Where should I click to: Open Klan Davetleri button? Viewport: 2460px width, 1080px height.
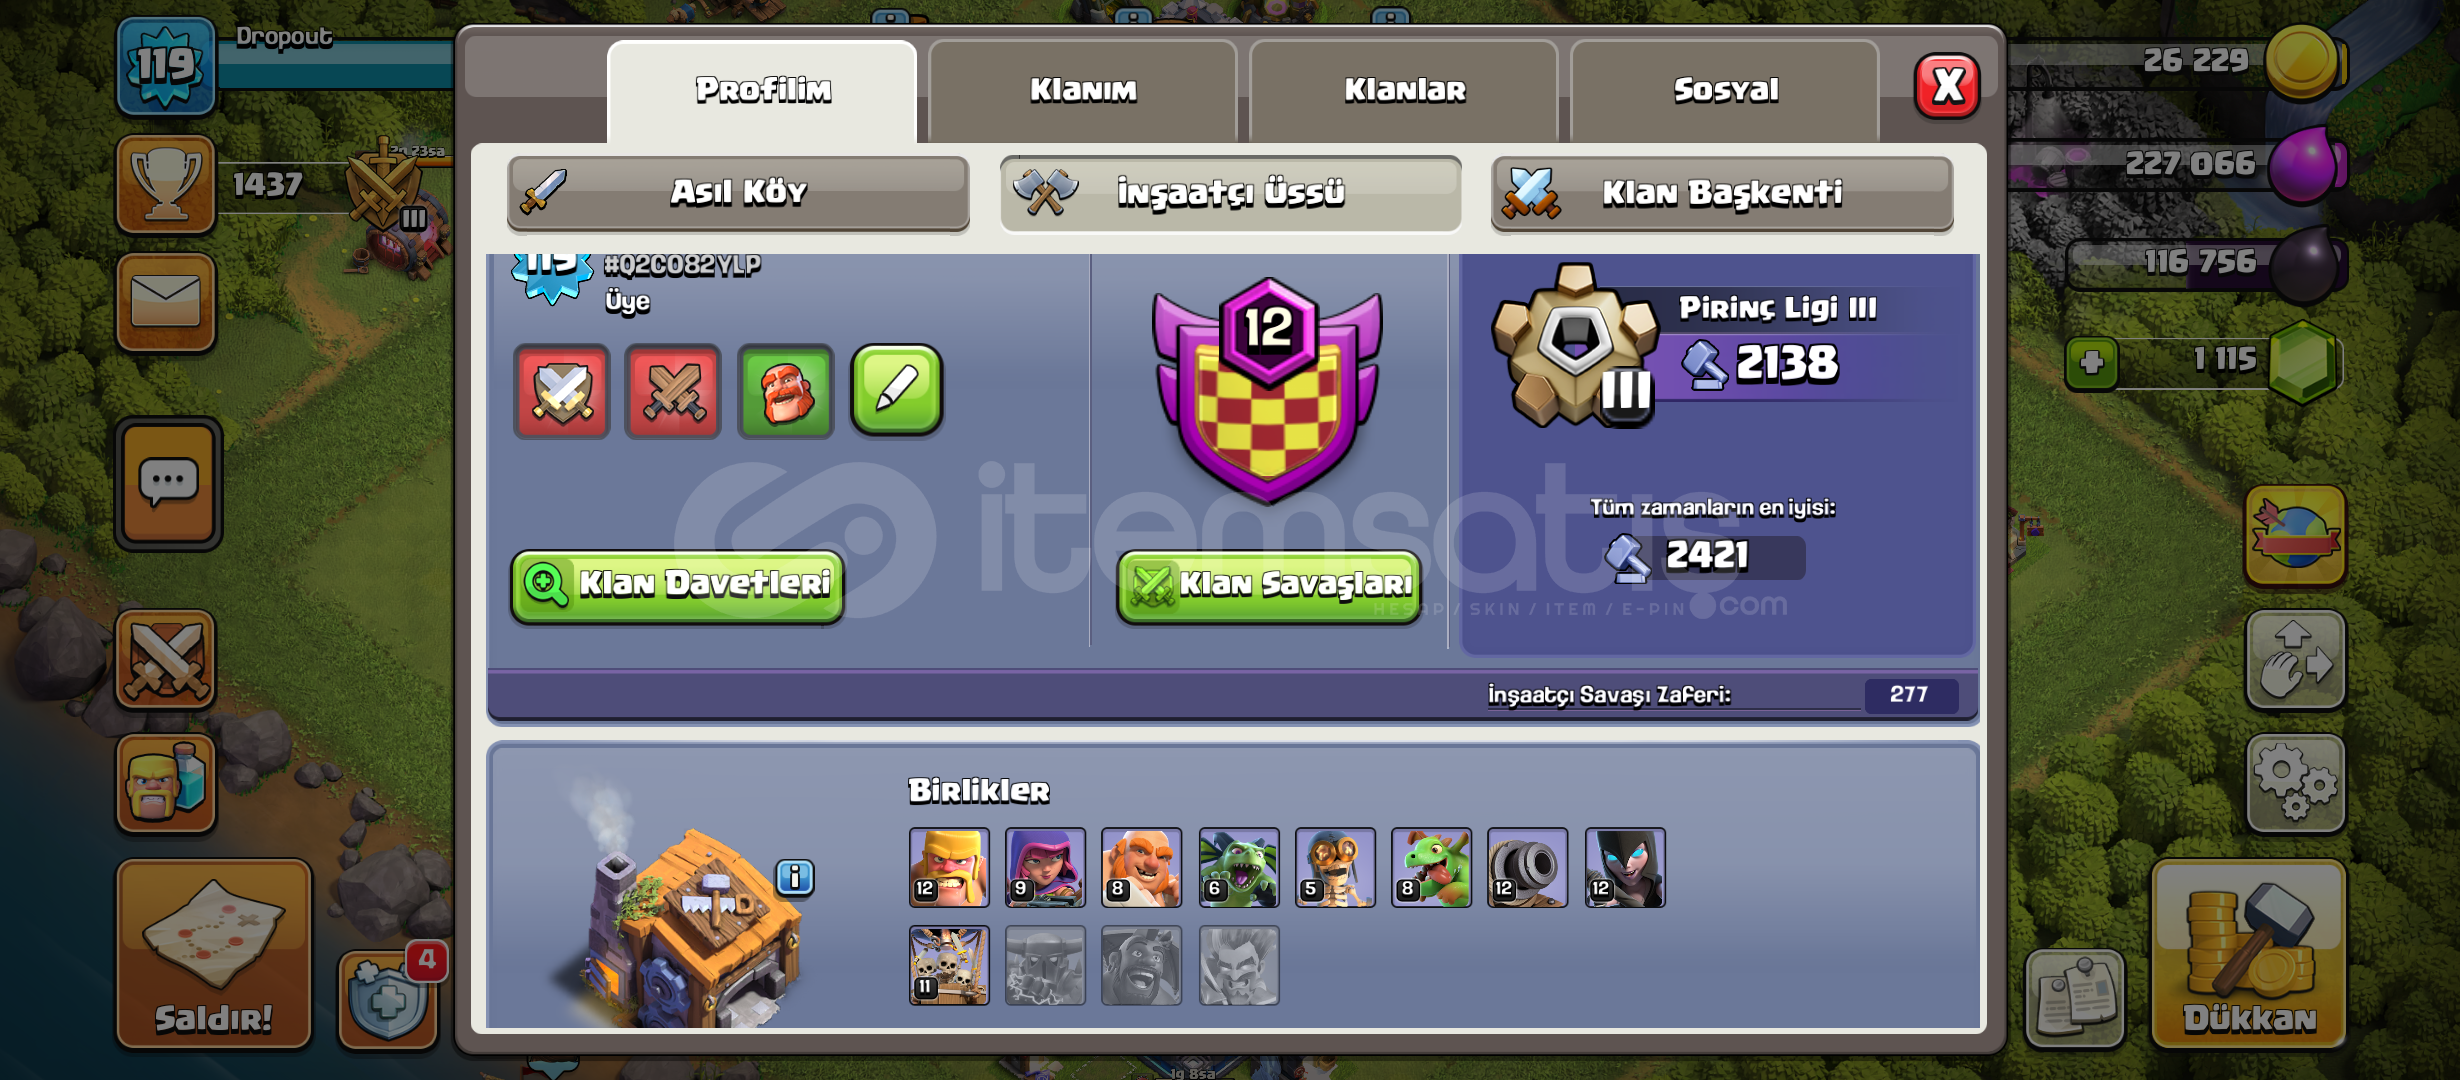pos(678,586)
